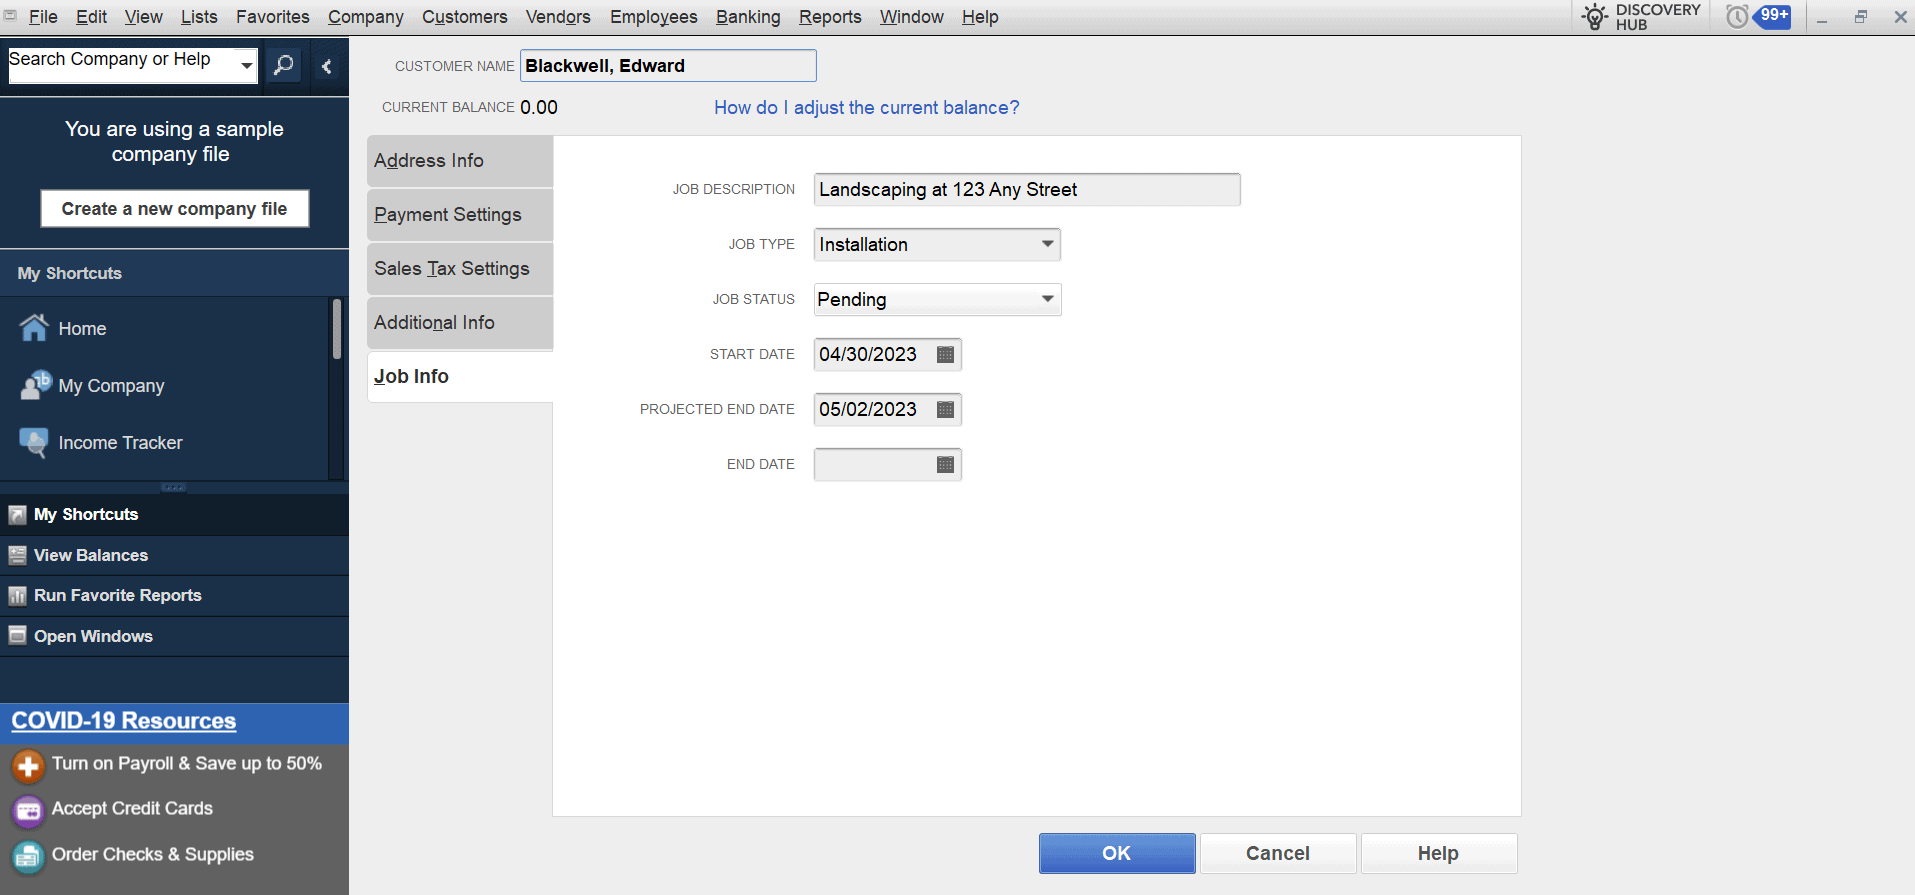This screenshot has height=895, width=1915.
Task: Click Order Checks & Supplies link
Action: [x=153, y=854]
